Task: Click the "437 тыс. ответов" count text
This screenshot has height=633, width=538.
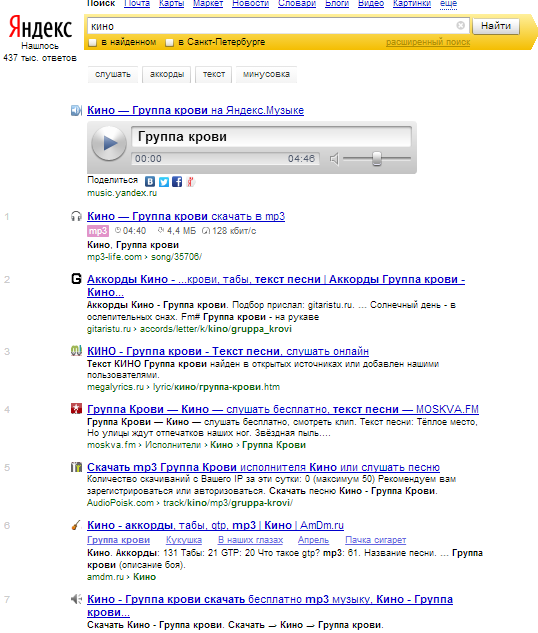Action: tap(40, 58)
